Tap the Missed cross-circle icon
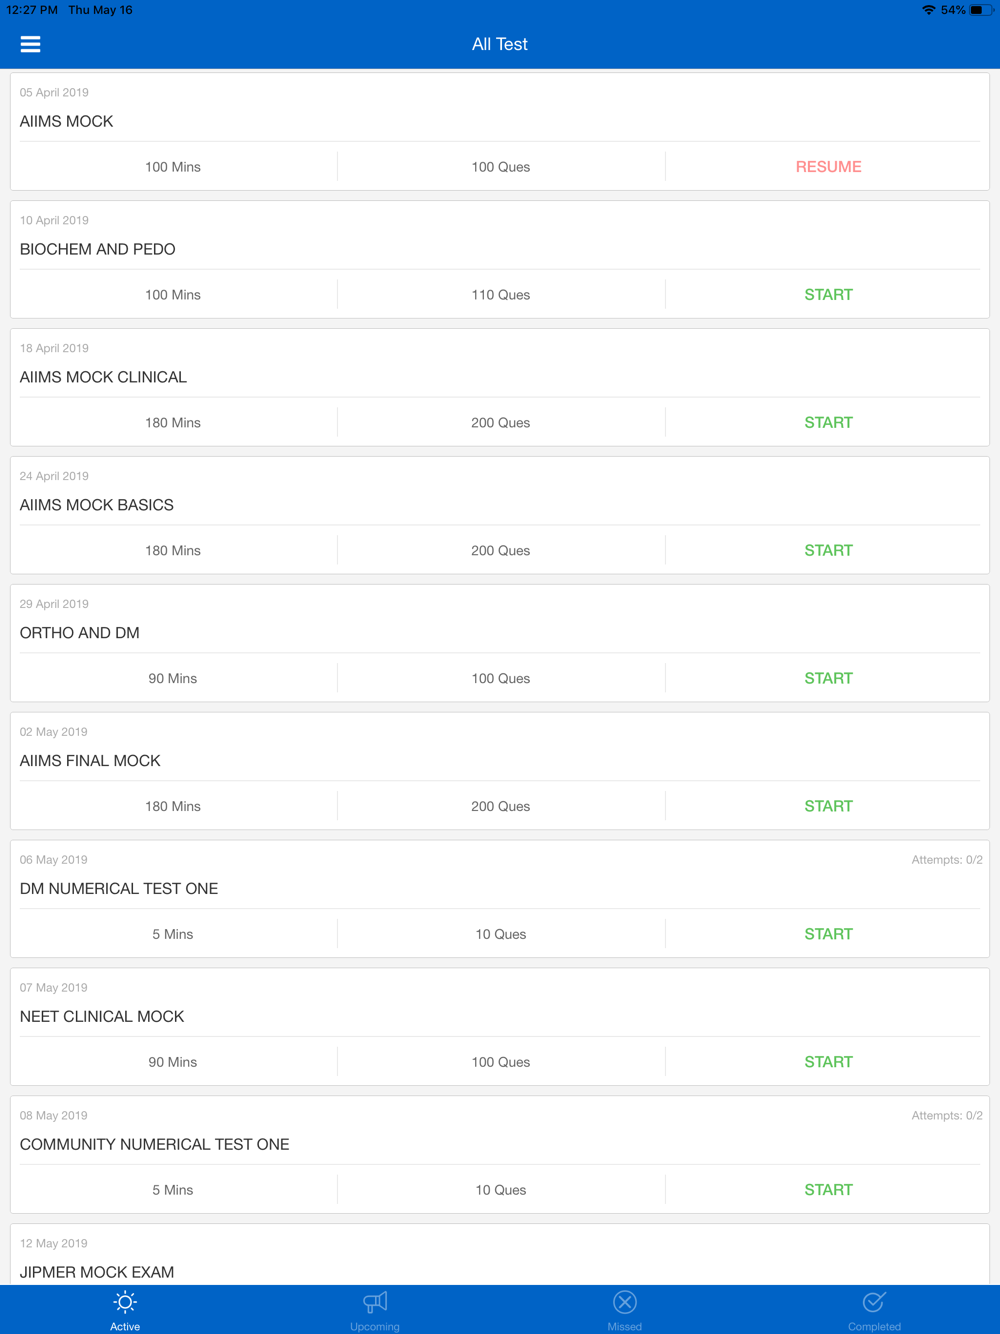 tap(625, 1302)
